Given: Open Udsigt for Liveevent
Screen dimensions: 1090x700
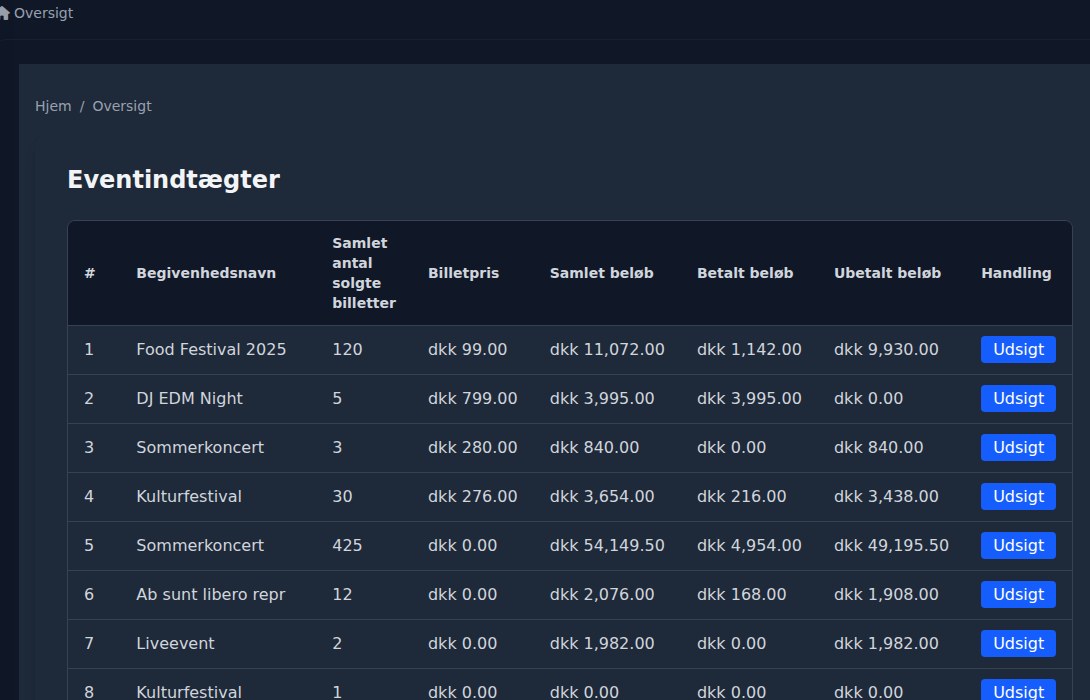Looking at the screenshot, I should (x=1018, y=644).
